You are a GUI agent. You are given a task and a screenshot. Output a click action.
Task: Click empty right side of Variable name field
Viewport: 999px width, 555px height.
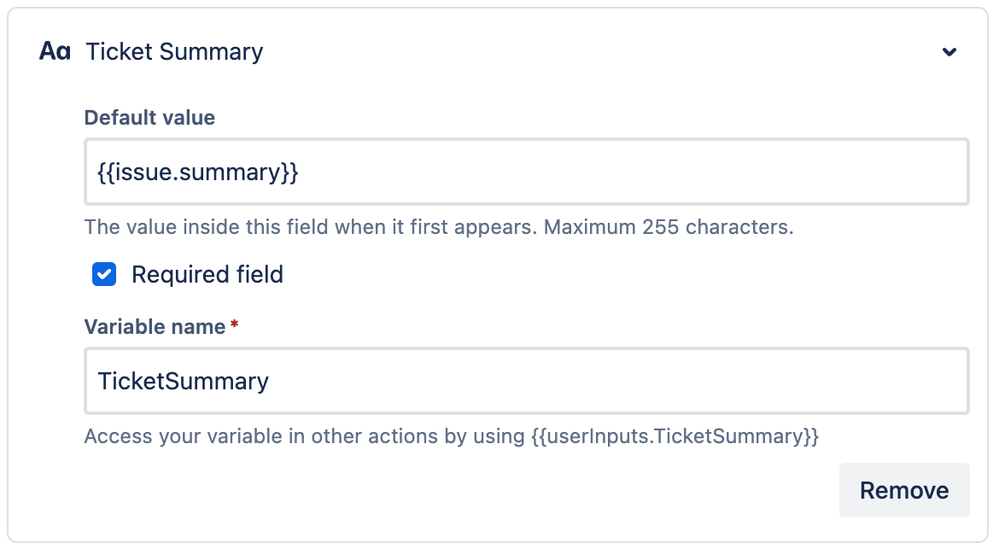tap(800, 381)
